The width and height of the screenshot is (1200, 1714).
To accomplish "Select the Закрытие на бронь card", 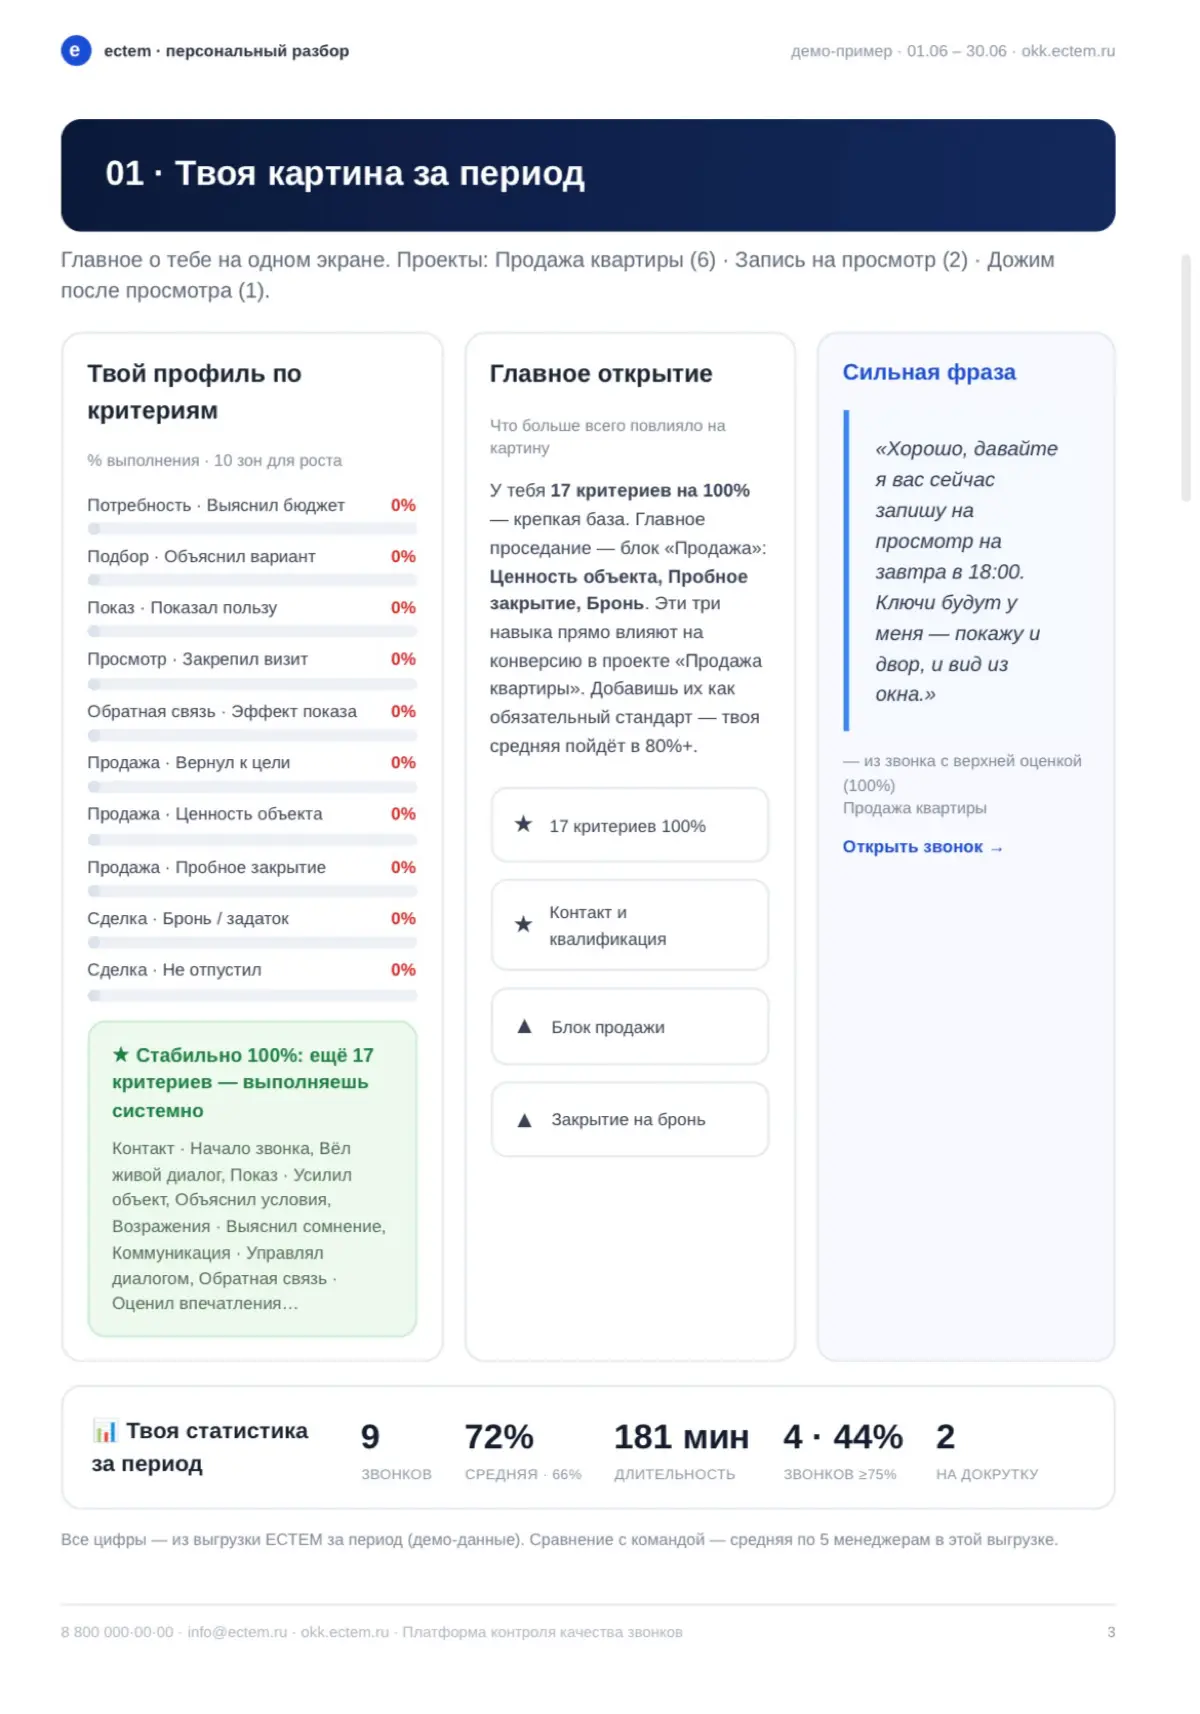I will [x=630, y=1120].
